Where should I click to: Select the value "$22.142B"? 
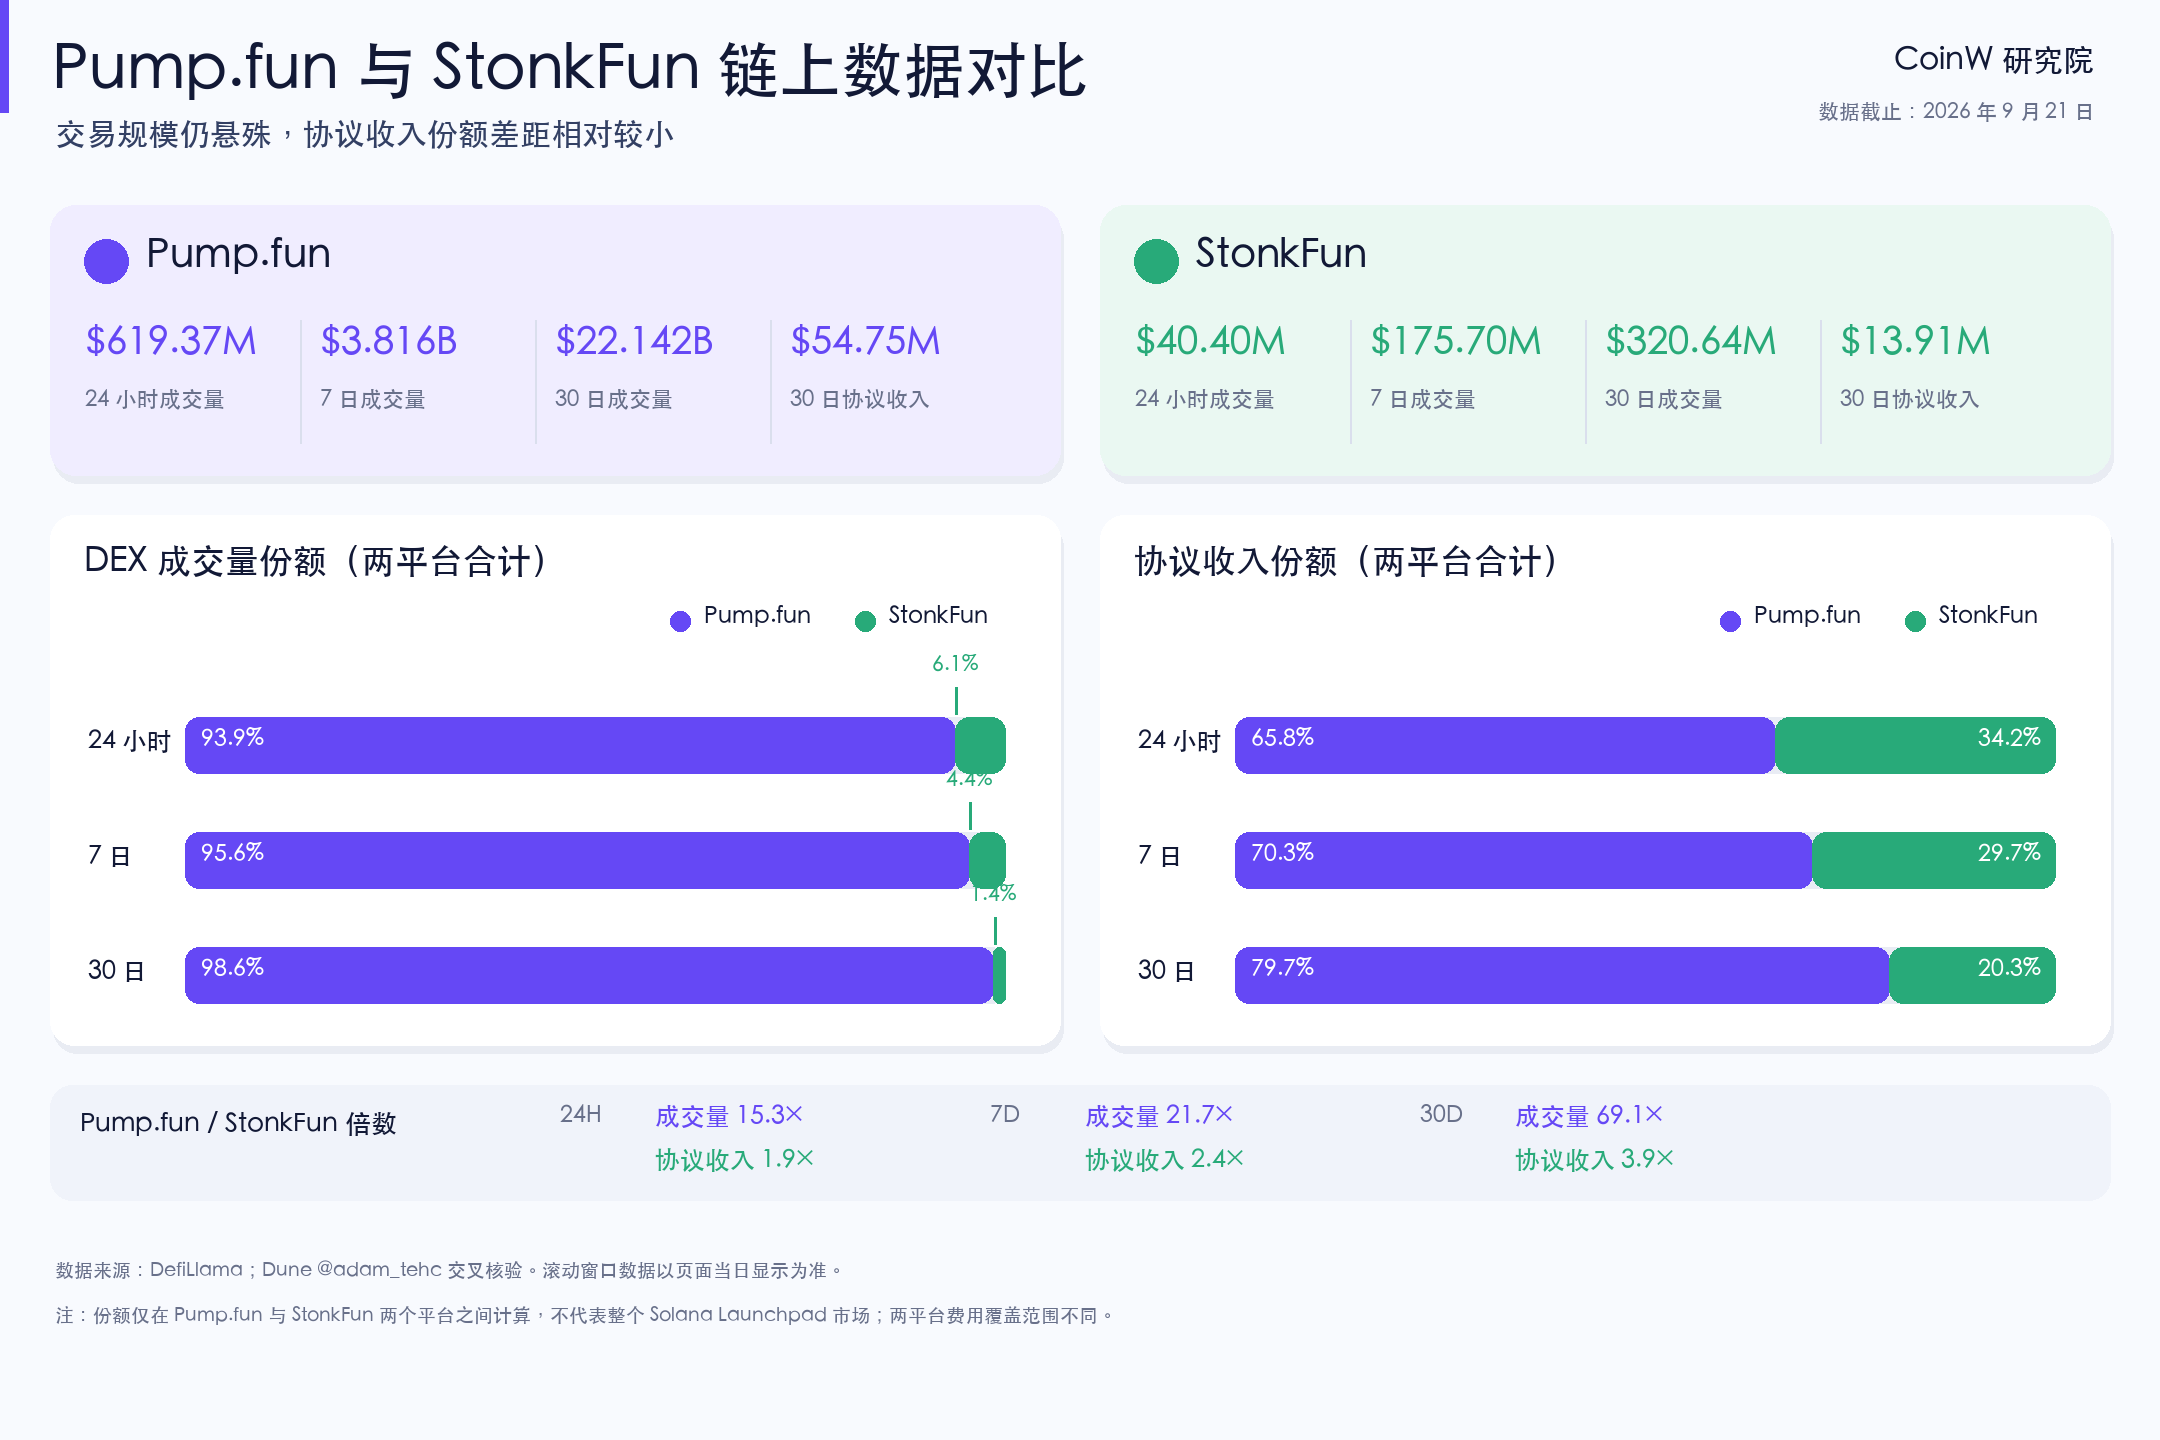click(634, 341)
